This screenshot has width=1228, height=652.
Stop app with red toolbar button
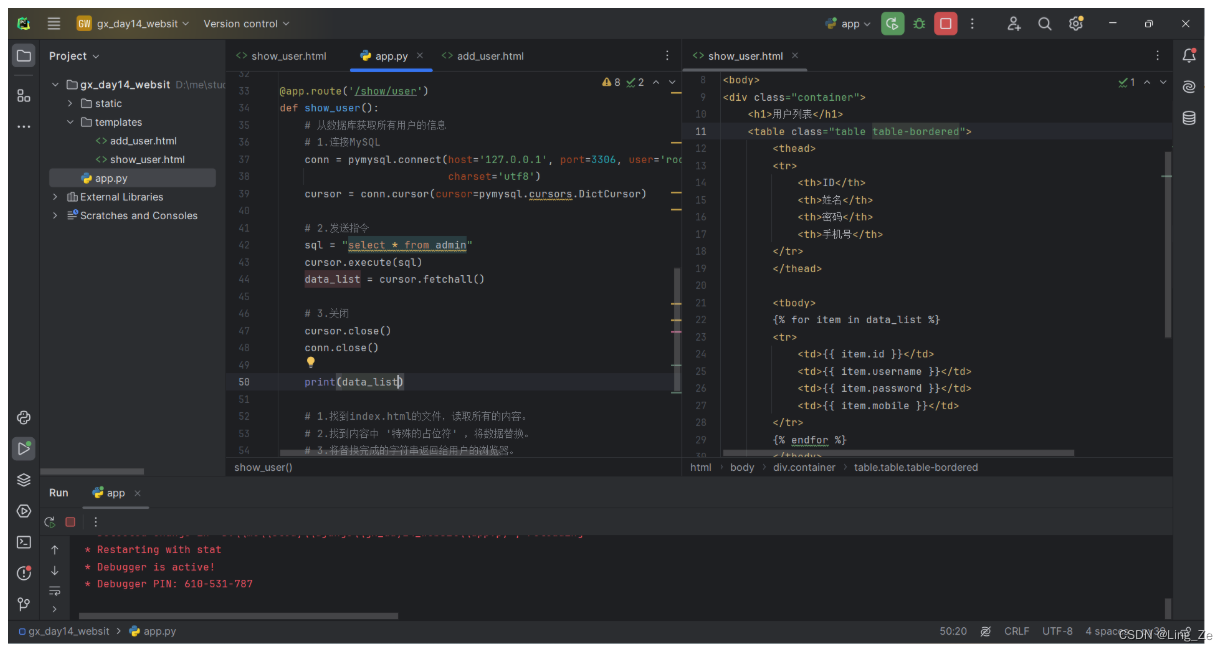pyautogui.click(x=946, y=23)
